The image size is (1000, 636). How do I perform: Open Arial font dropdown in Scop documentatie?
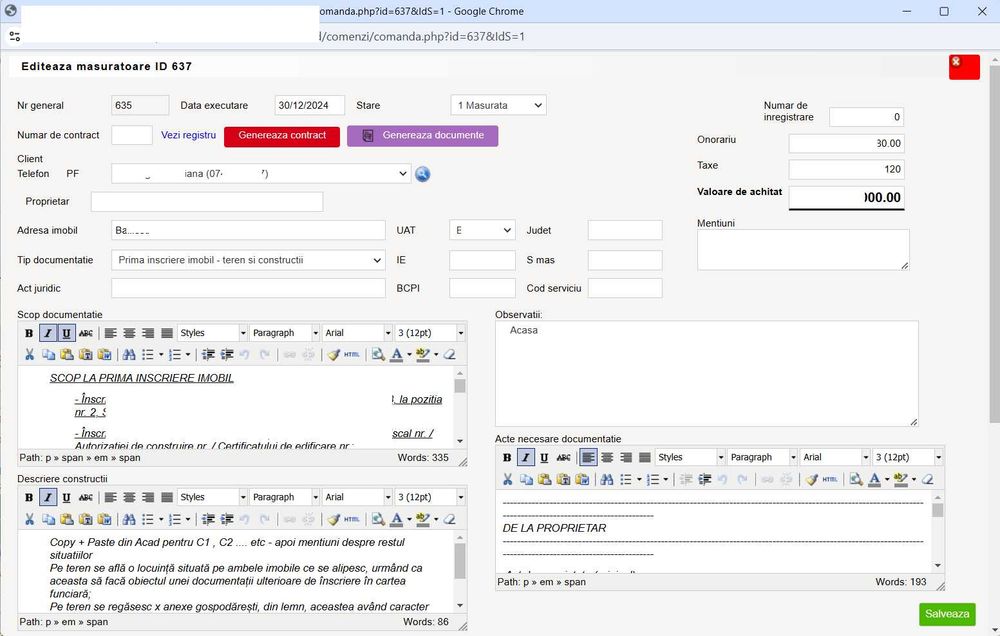357,333
